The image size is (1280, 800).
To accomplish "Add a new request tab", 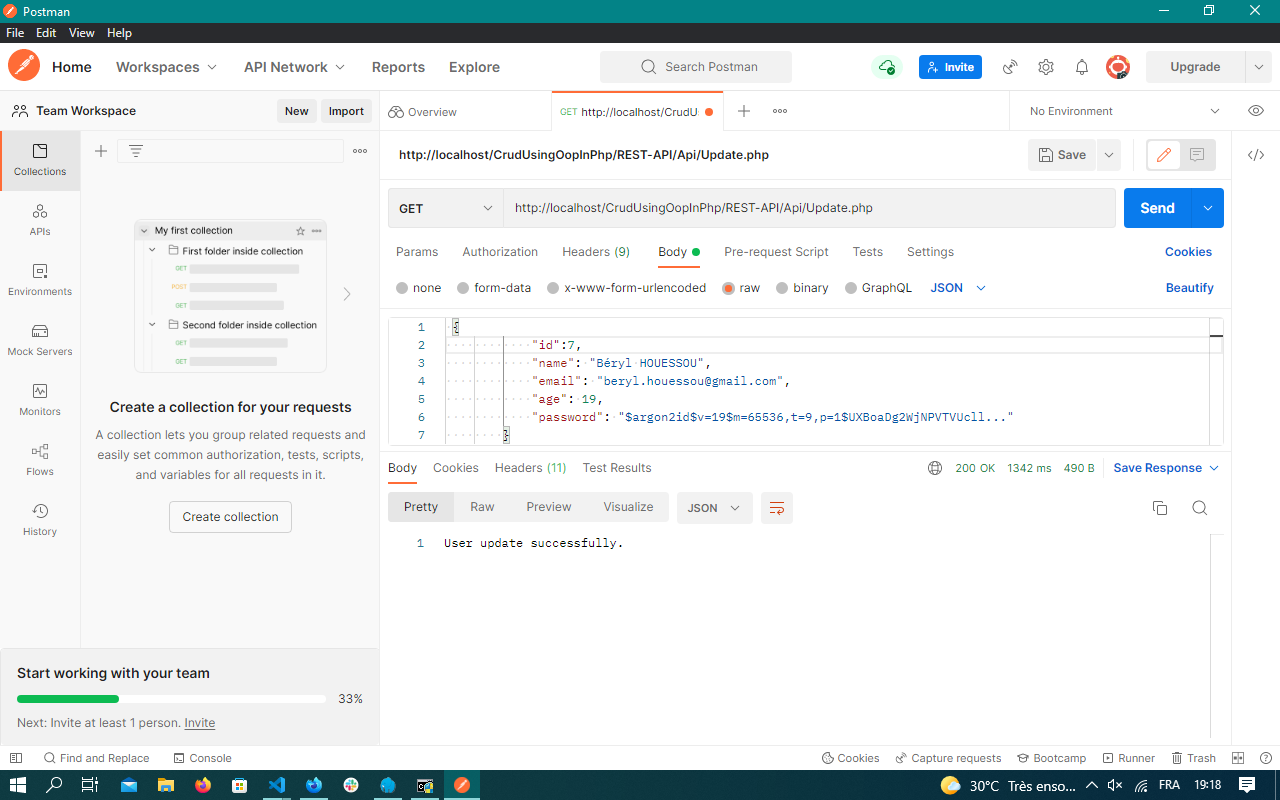I will tap(744, 111).
